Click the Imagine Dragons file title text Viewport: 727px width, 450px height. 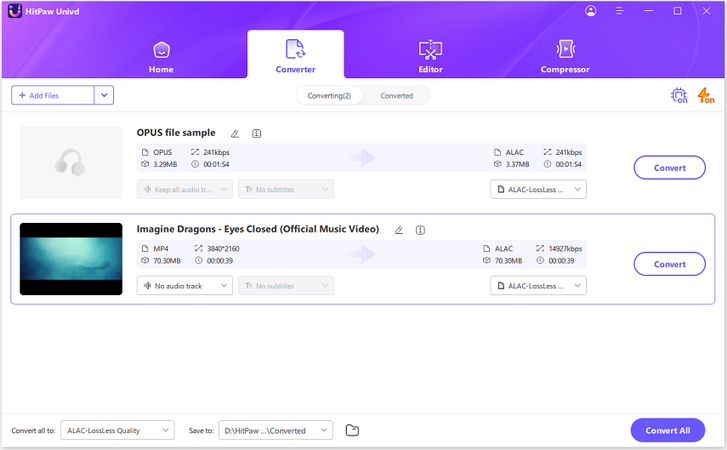point(258,229)
